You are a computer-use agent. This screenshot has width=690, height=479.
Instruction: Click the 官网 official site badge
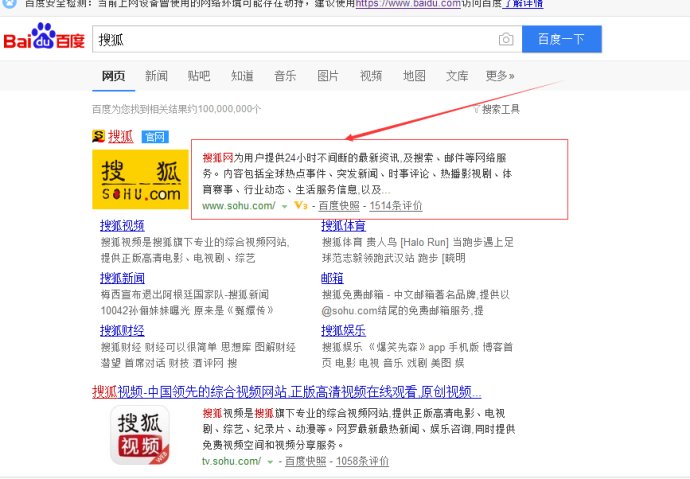[154, 136]
